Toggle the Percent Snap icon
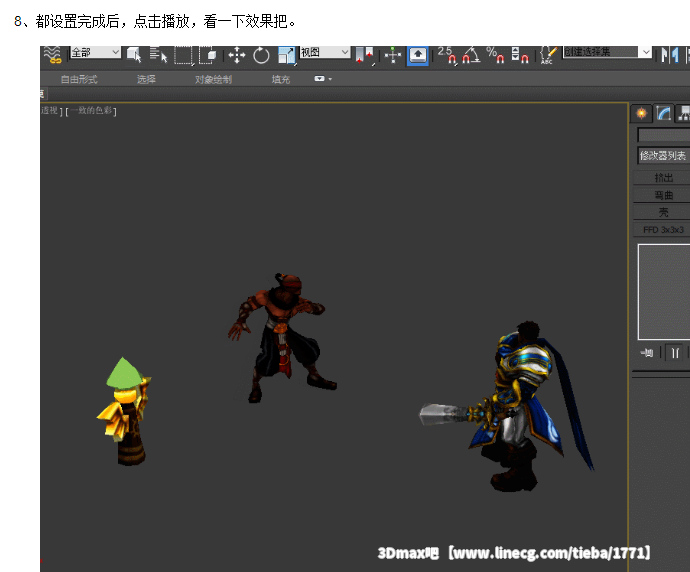Image resolution: width=690 pixels, height=572 pixels. click(x=495, y=55)
